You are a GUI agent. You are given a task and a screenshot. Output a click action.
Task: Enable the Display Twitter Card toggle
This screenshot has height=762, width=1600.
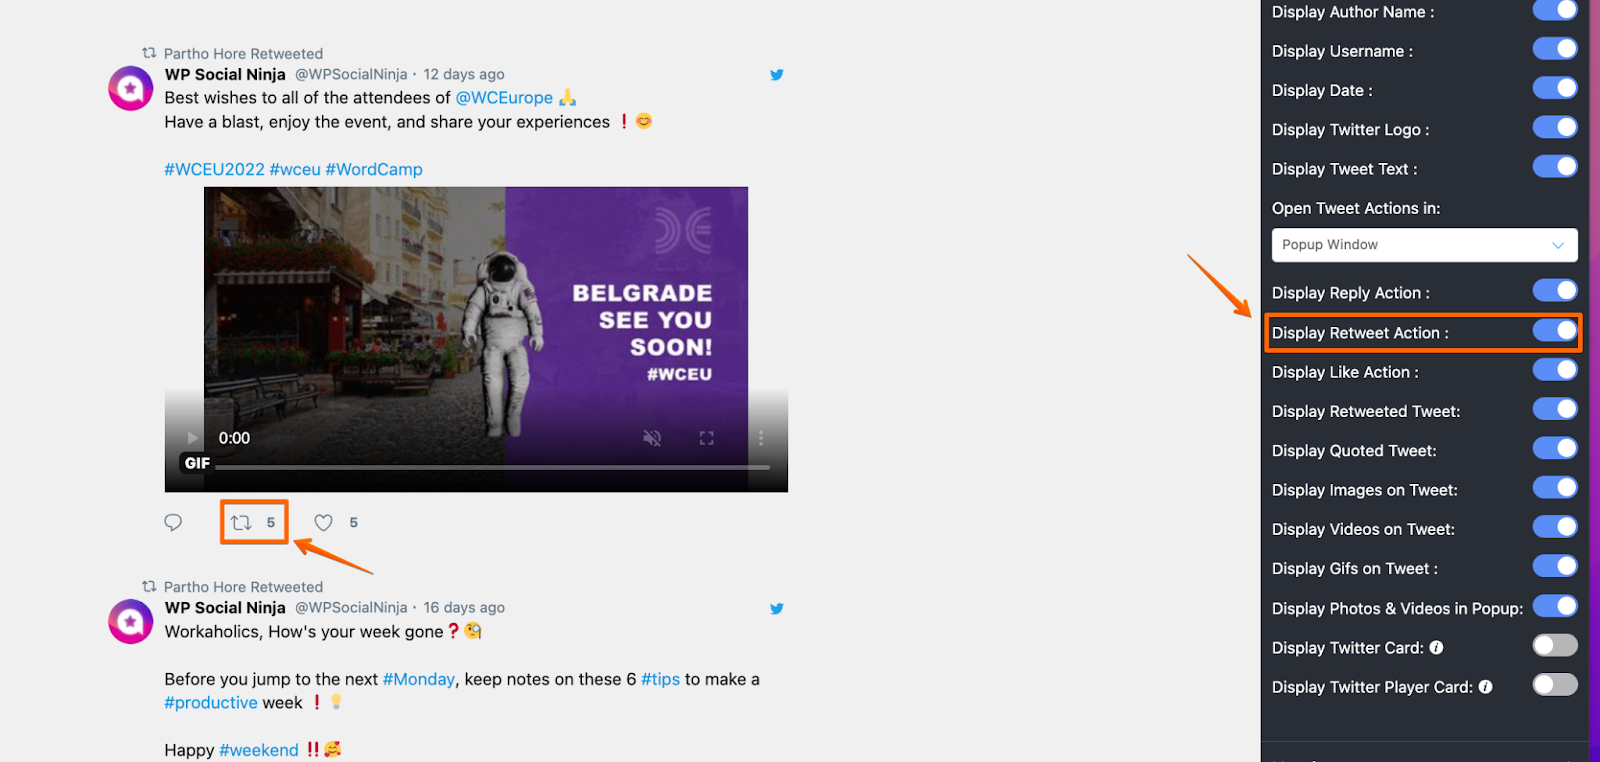1555,645
